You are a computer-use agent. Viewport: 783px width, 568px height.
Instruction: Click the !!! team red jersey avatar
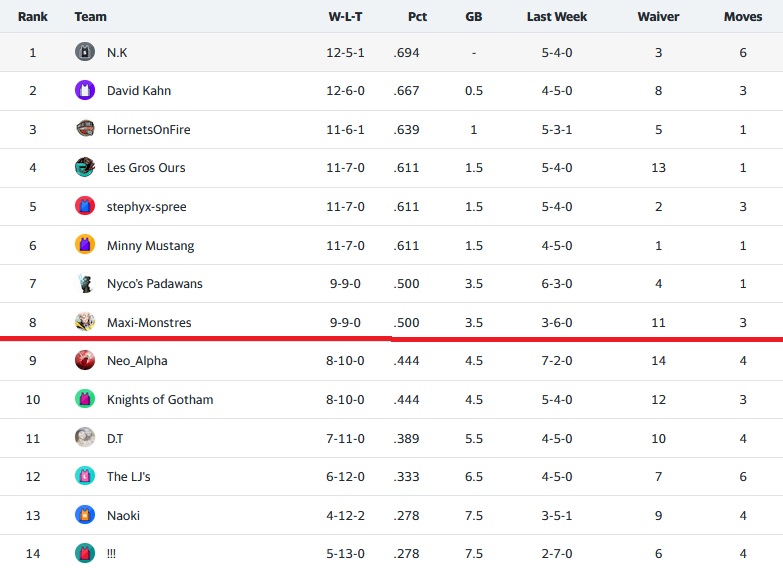pos(85,553)
